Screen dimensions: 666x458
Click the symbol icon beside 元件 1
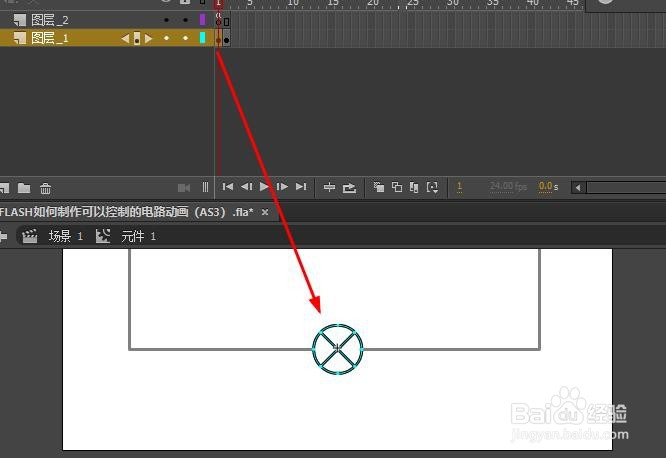click(103, 236)
